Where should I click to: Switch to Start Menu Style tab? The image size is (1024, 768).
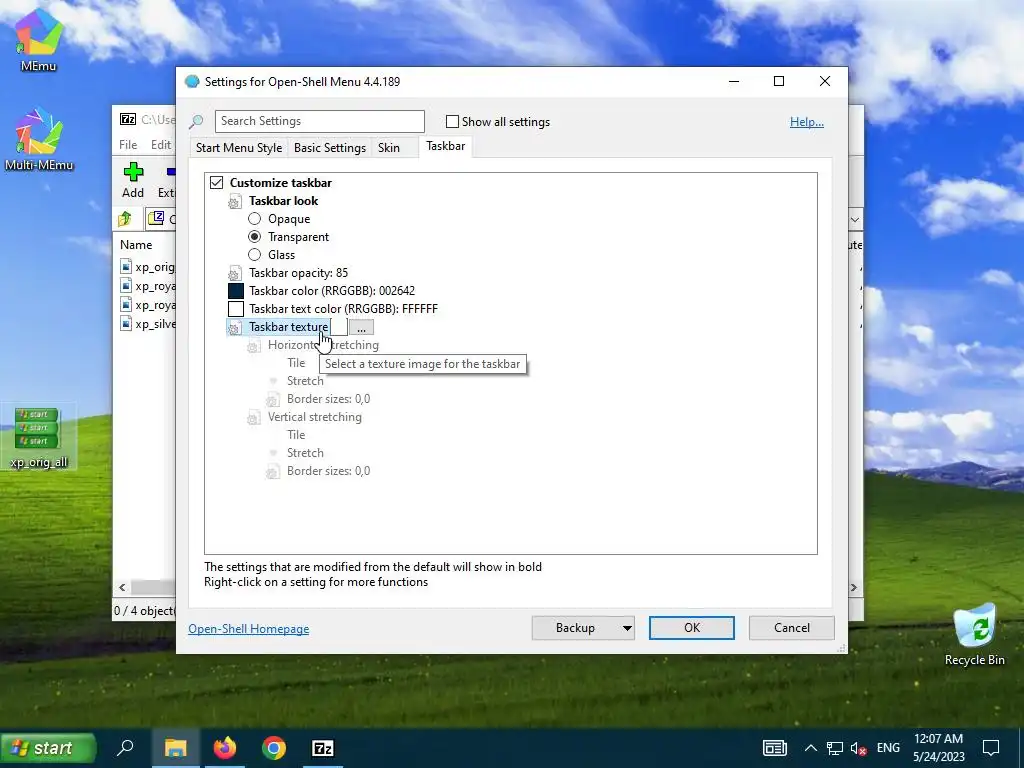[x=239, y=148]
